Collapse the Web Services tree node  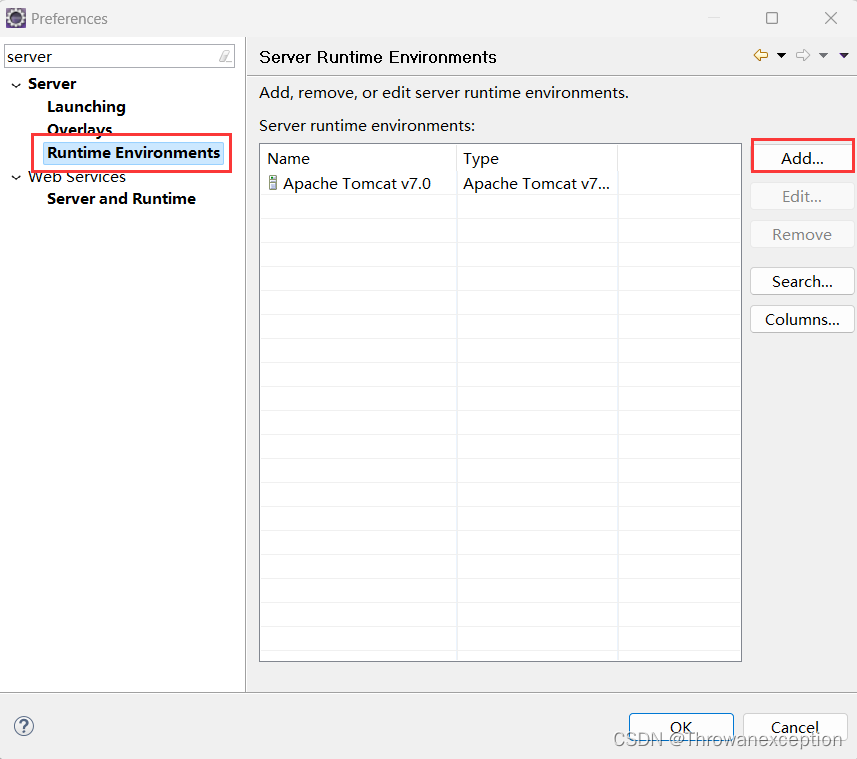[x=16, y=177]
